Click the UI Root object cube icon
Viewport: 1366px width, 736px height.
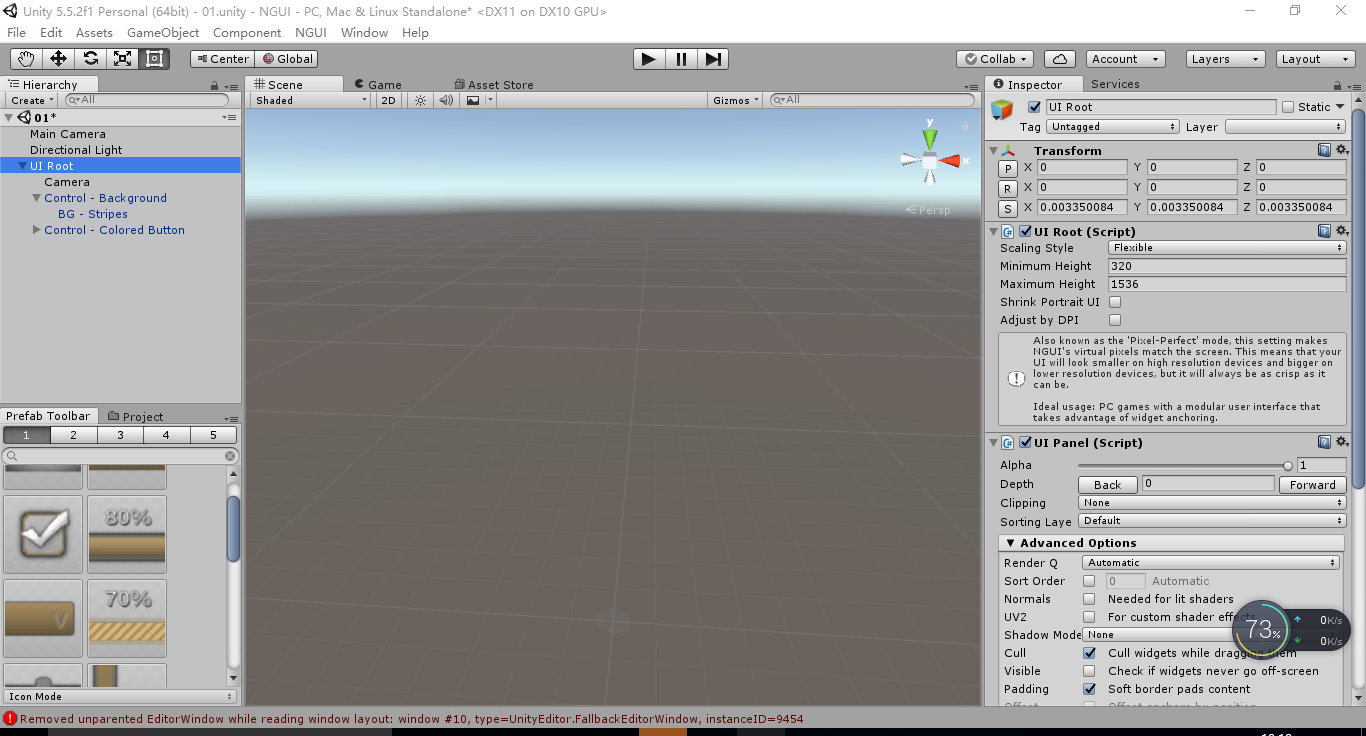coord(1003,110)
